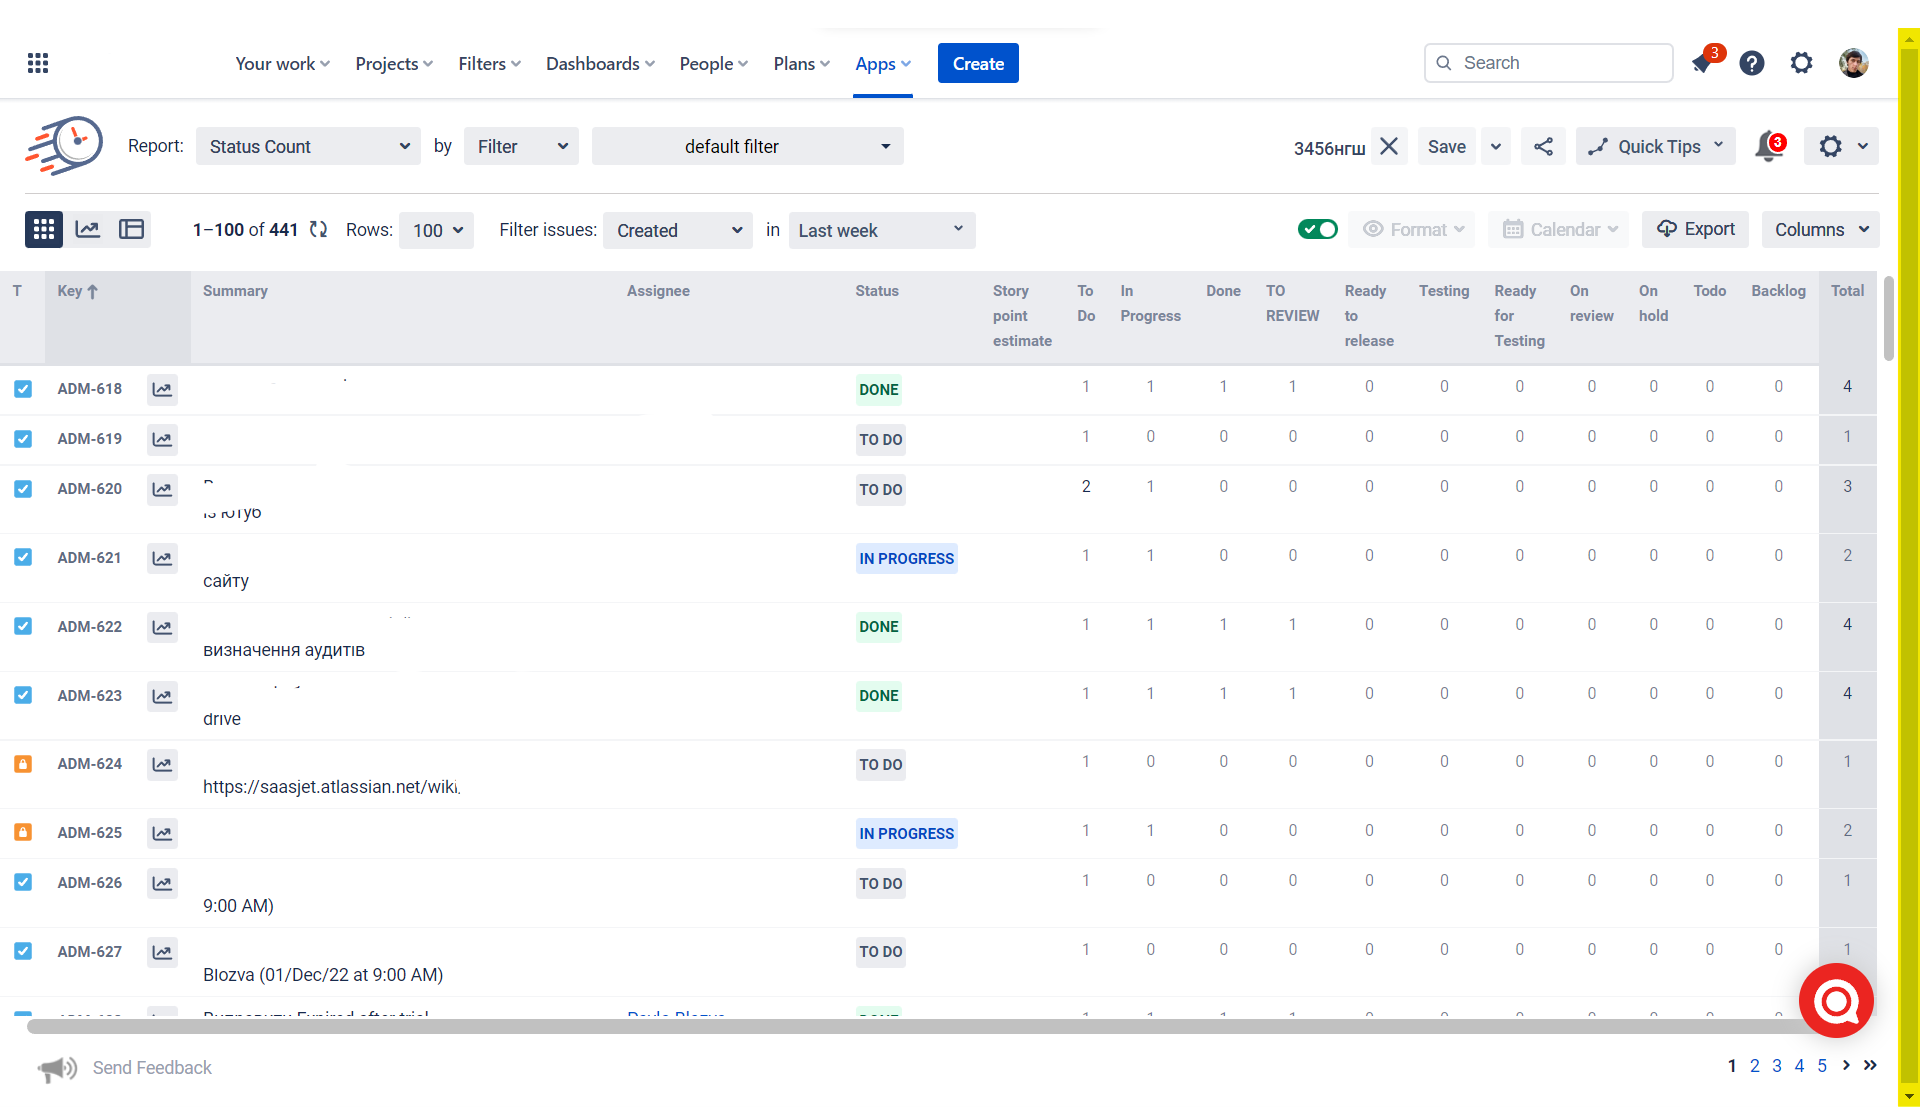1922x1112 pixels.
Task: Open chart for ADM-622 row
Action: click(162, 627)
